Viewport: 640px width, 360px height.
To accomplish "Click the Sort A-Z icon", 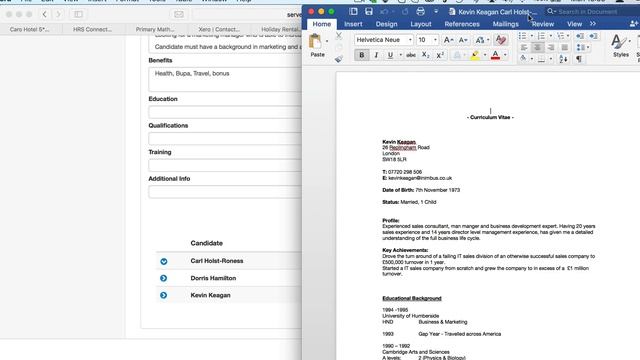I will pyautogui.click(x=563, y=59).
